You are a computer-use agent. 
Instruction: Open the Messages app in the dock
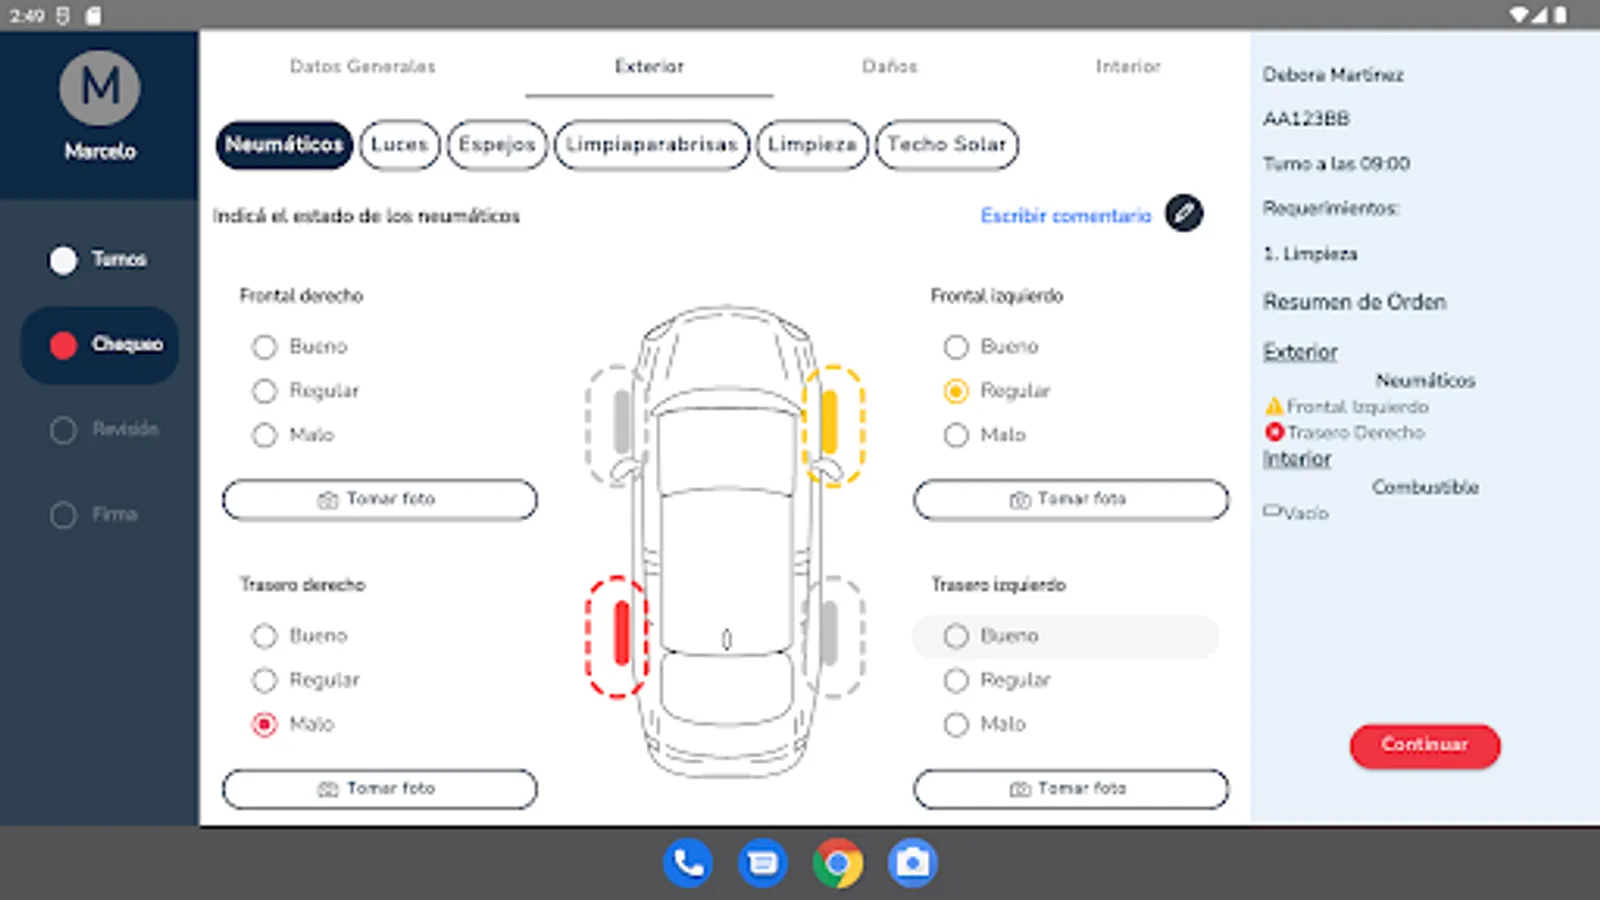click(763, 862)
